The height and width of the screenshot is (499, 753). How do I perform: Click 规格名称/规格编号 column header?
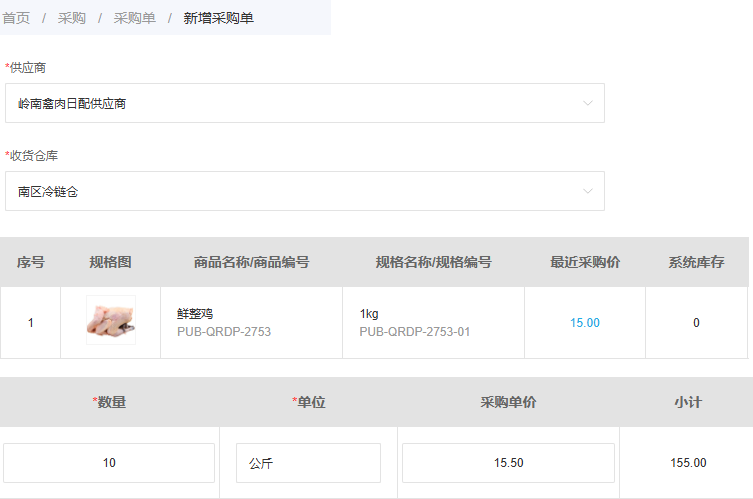click(434, 262)
